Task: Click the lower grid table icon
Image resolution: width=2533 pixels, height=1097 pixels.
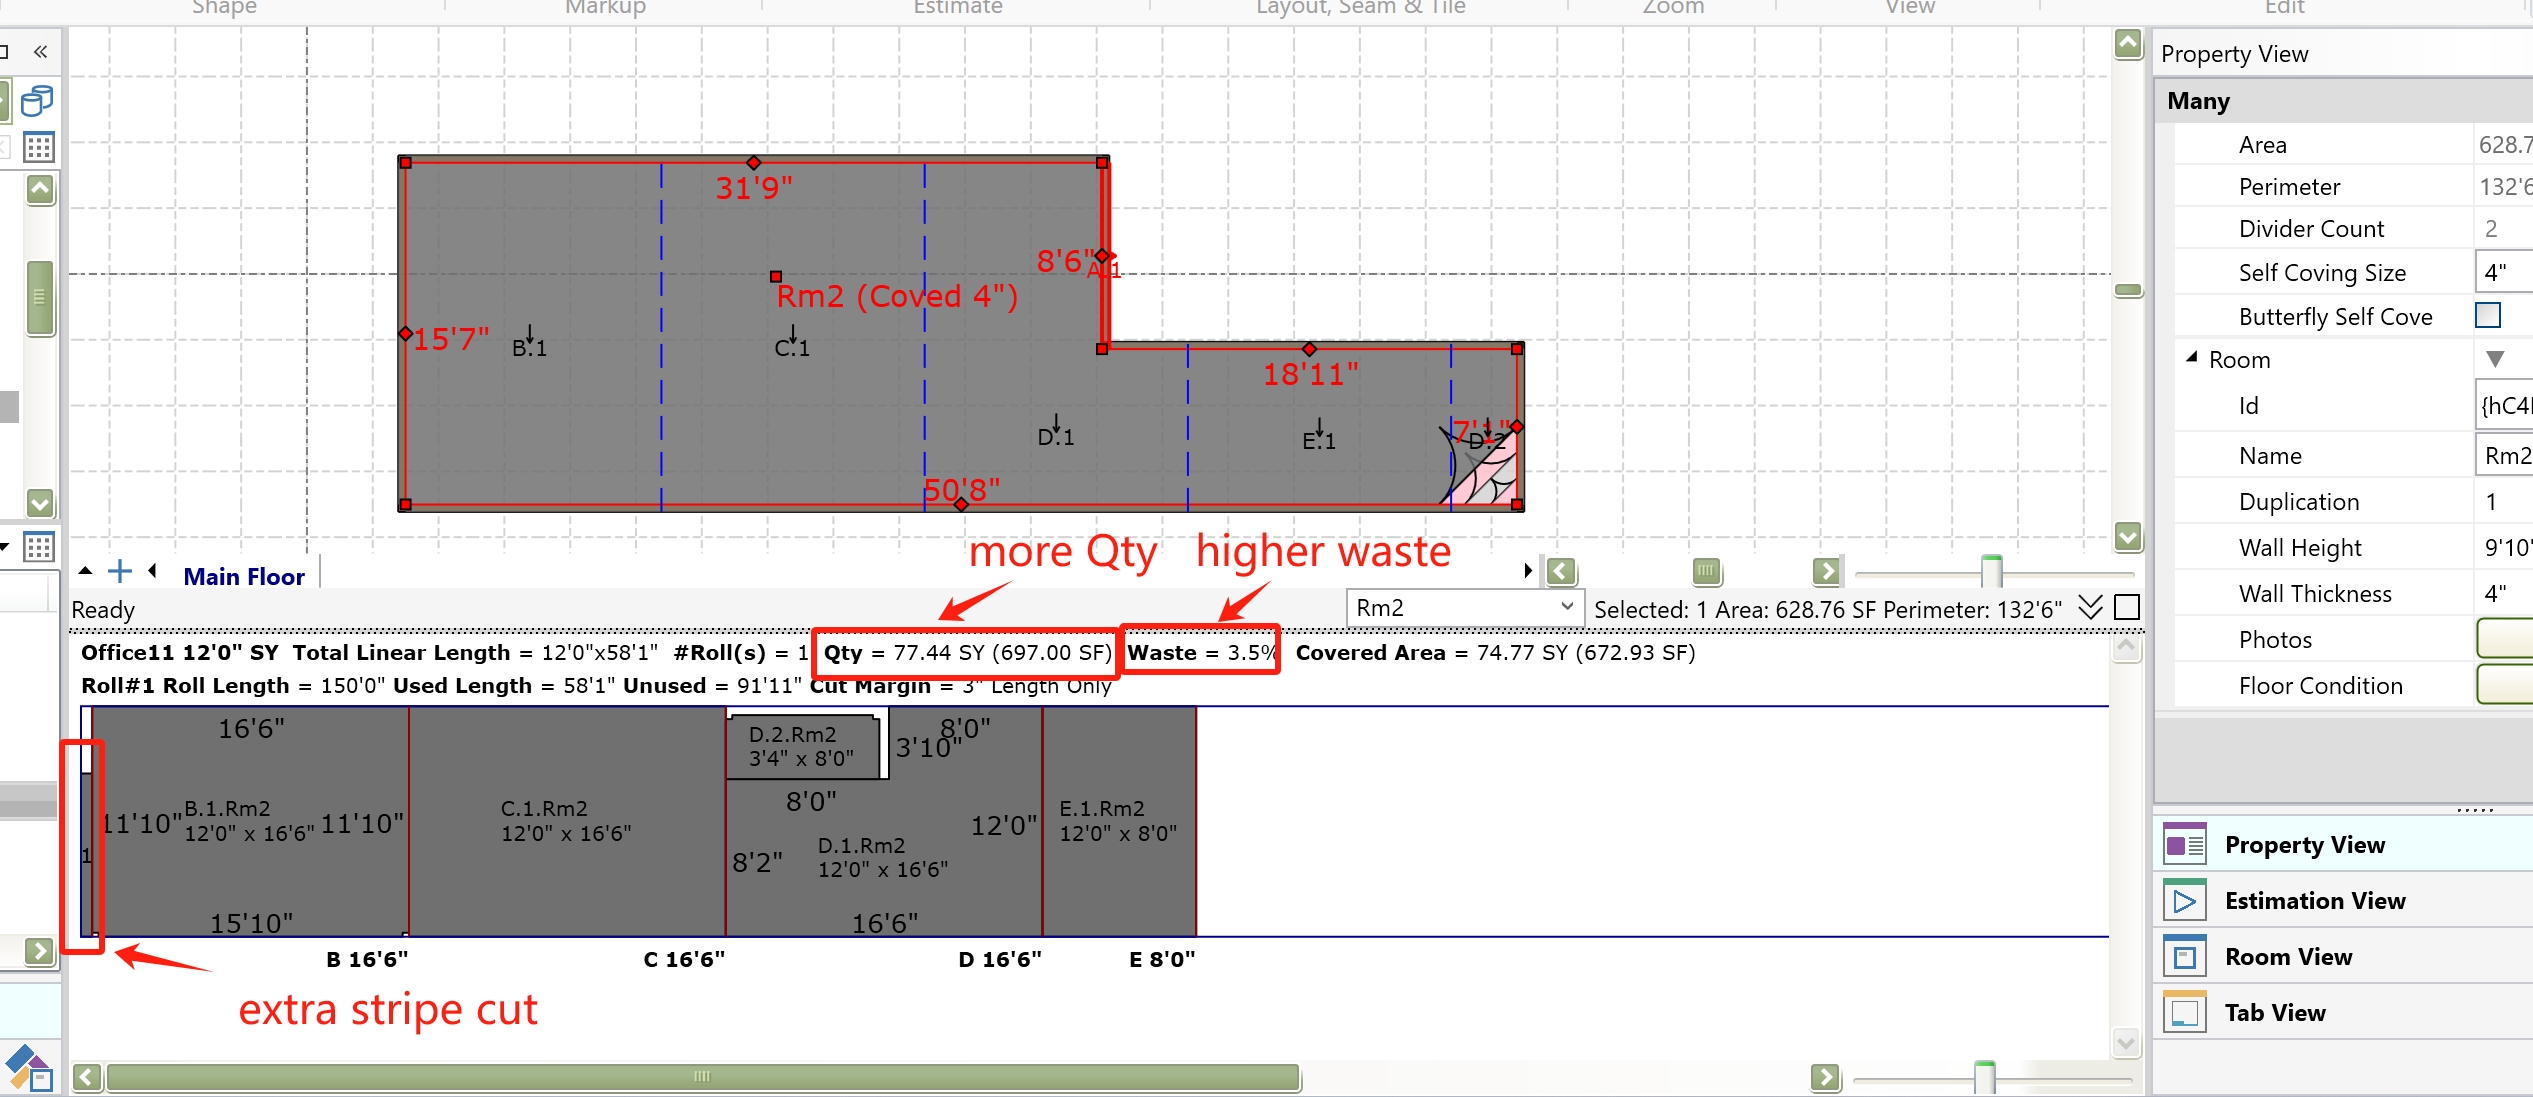Action: point(39,547)
